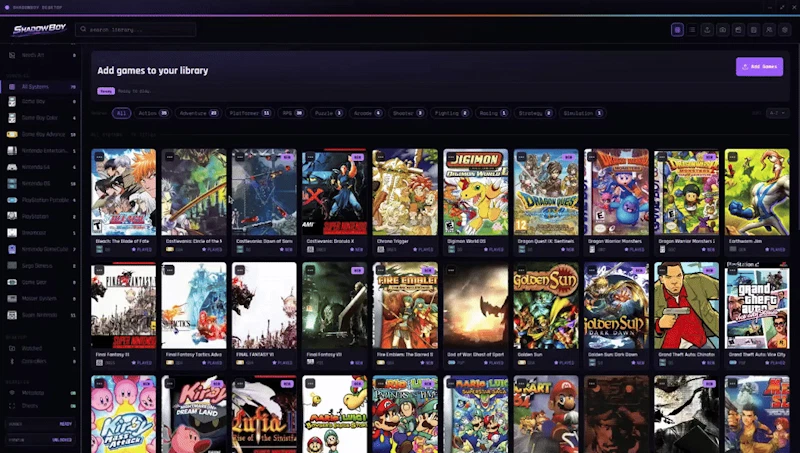
Task: Open more-options icon on Earthworm Jim card
Action: tap(733, 157)
